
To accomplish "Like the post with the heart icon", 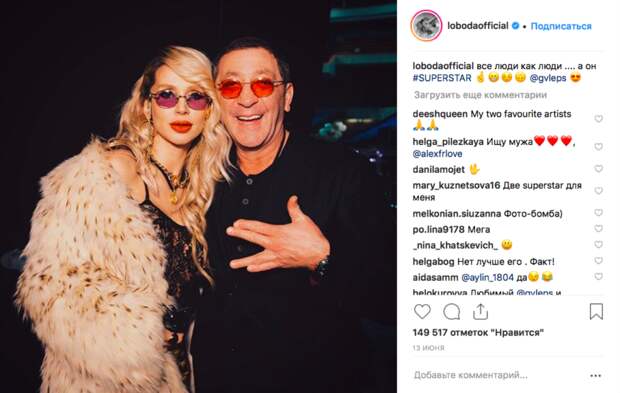I will point(422,312).
